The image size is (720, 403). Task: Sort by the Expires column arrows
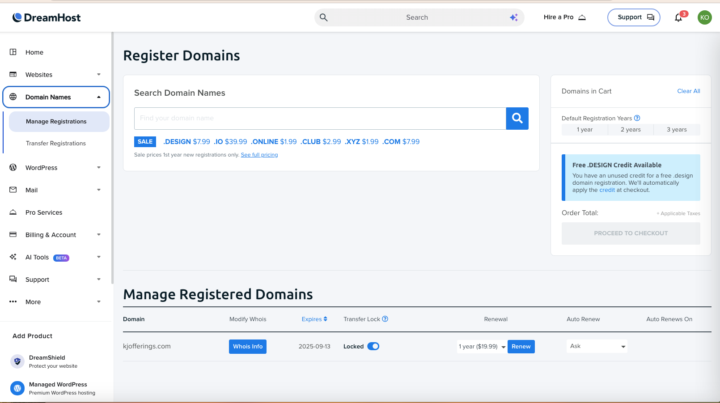325,319
